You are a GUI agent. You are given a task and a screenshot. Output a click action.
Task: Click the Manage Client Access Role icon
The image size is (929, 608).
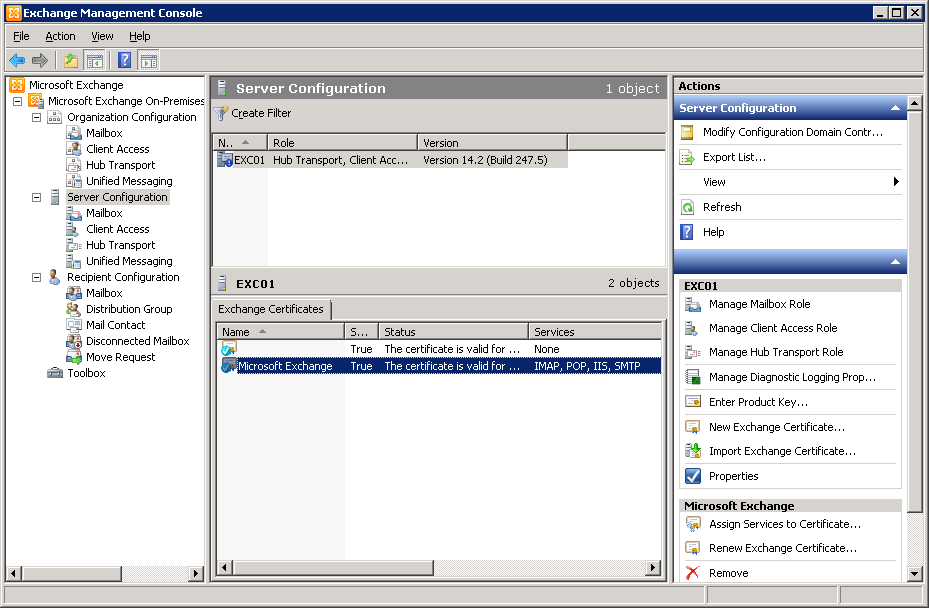point(693,328)
